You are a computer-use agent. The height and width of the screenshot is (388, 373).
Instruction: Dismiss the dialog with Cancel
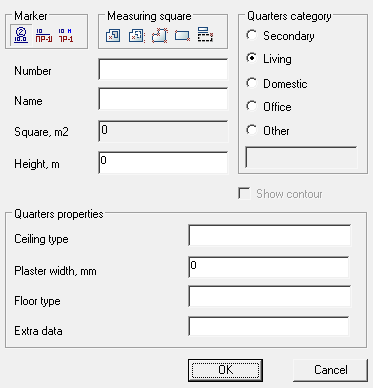pyautogui.click(x=330, y=370)
